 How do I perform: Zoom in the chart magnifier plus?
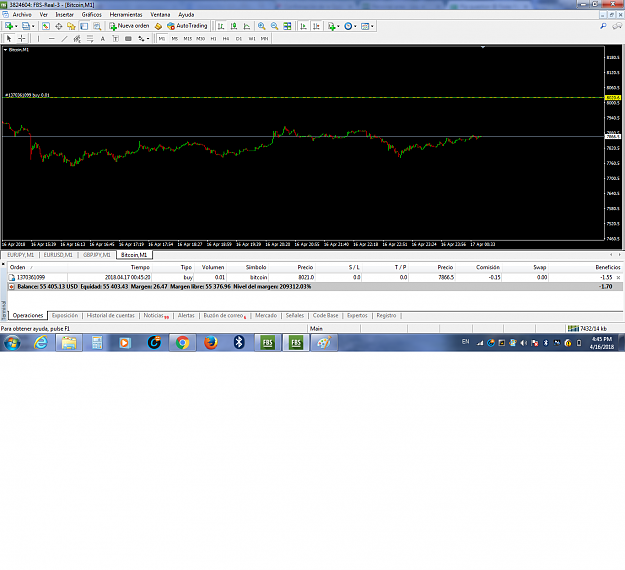click(261, 26)
